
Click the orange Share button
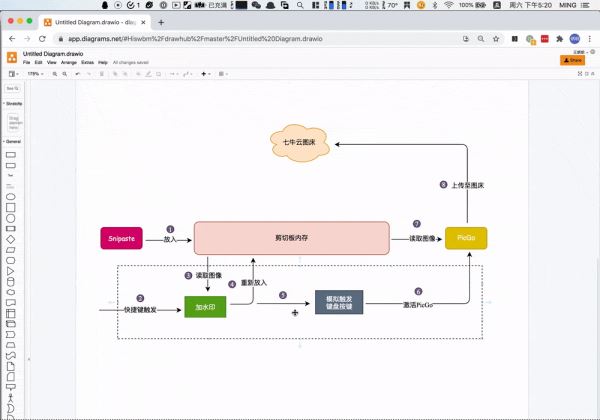pyautogui.click(x=572, y=60)
